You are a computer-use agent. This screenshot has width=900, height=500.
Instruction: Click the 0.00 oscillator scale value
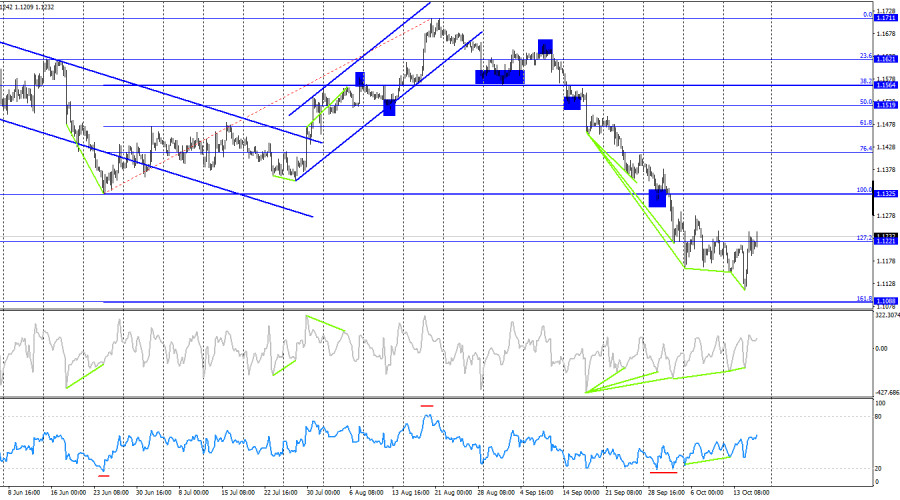(x=881, y=348)
